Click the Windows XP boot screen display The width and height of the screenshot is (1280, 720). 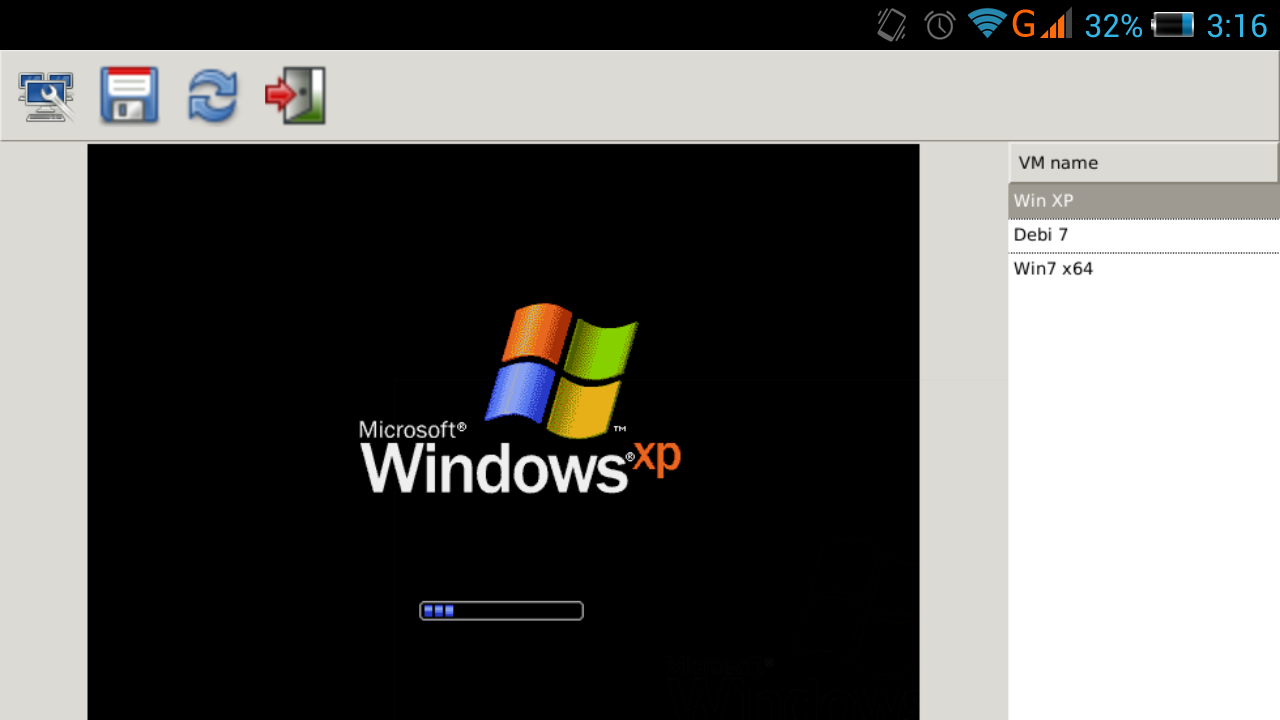(503, 432)
